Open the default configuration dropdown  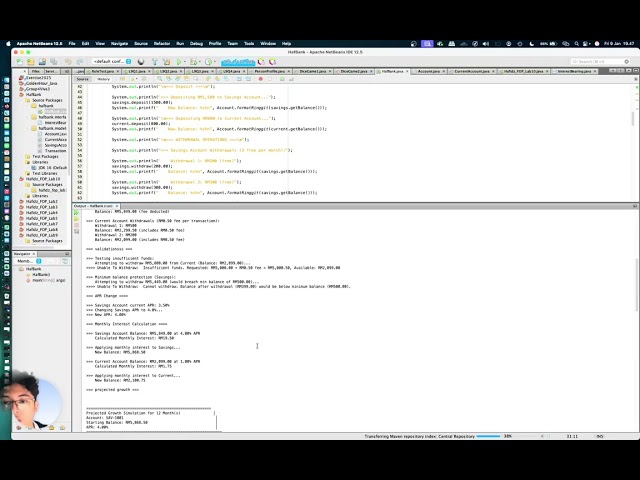click(x=111, y=62)
